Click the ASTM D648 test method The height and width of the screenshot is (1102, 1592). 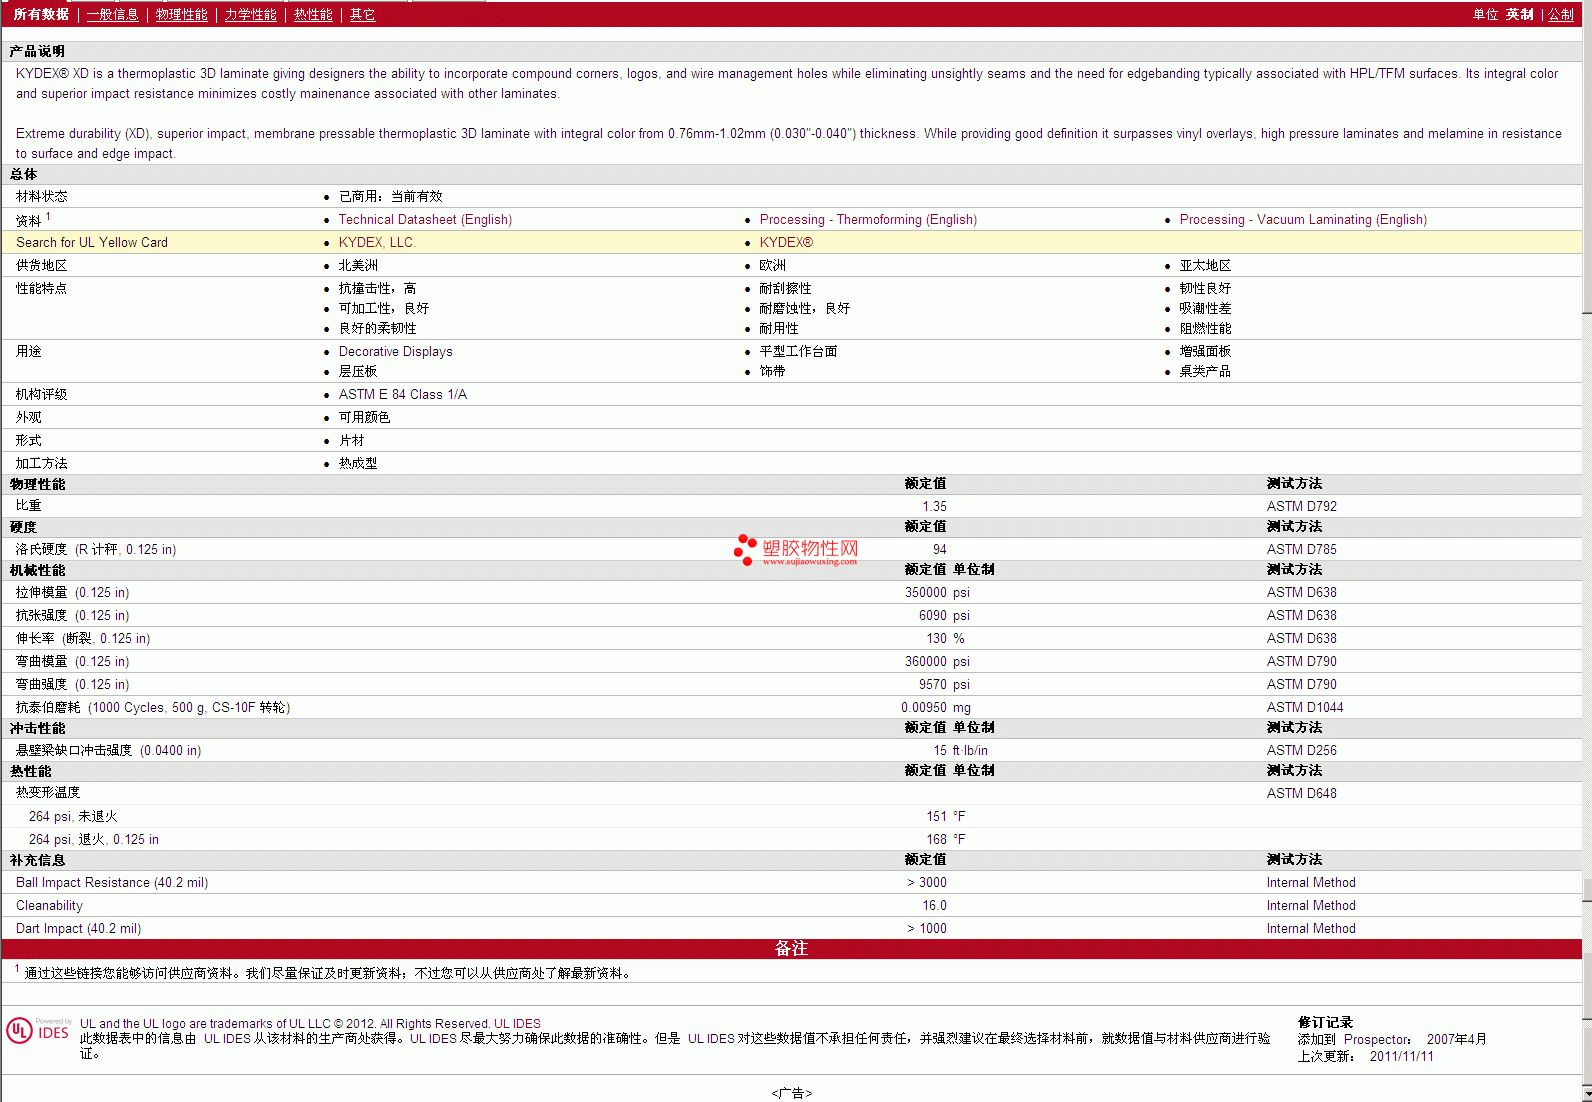[x=1301, y=794]
